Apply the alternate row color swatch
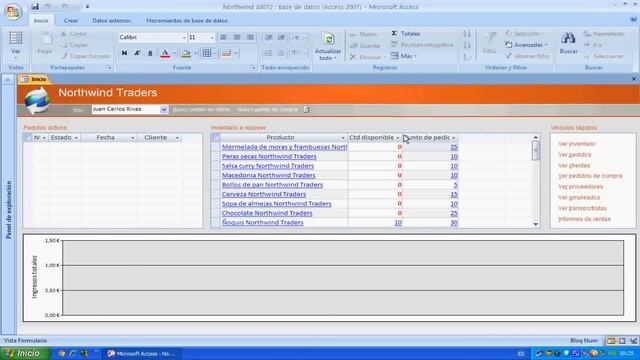 [x=227, y=53]
